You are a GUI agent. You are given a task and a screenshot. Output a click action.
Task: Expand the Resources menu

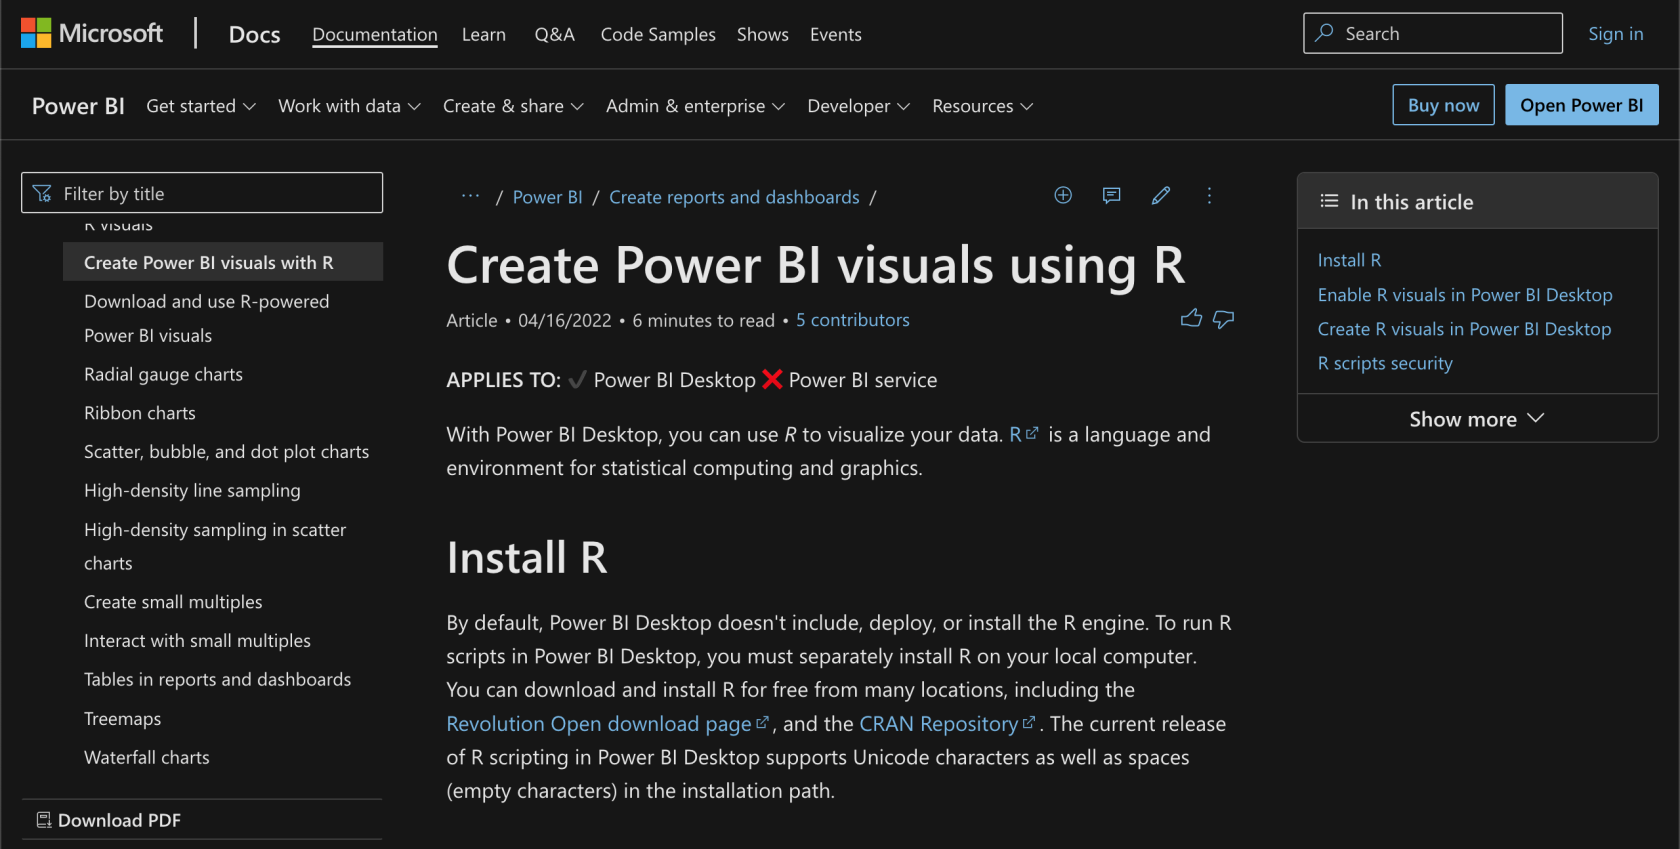tap(982, 106)
